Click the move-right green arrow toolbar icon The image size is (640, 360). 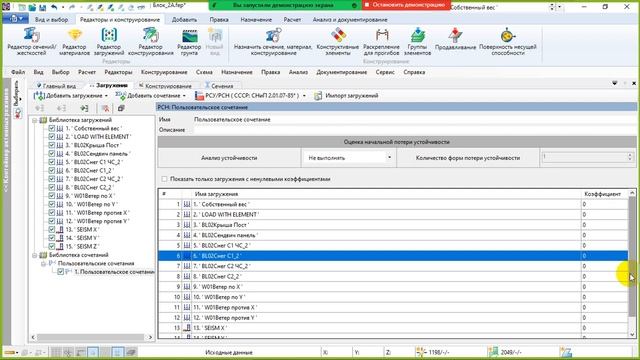click(x=84, y=108)
